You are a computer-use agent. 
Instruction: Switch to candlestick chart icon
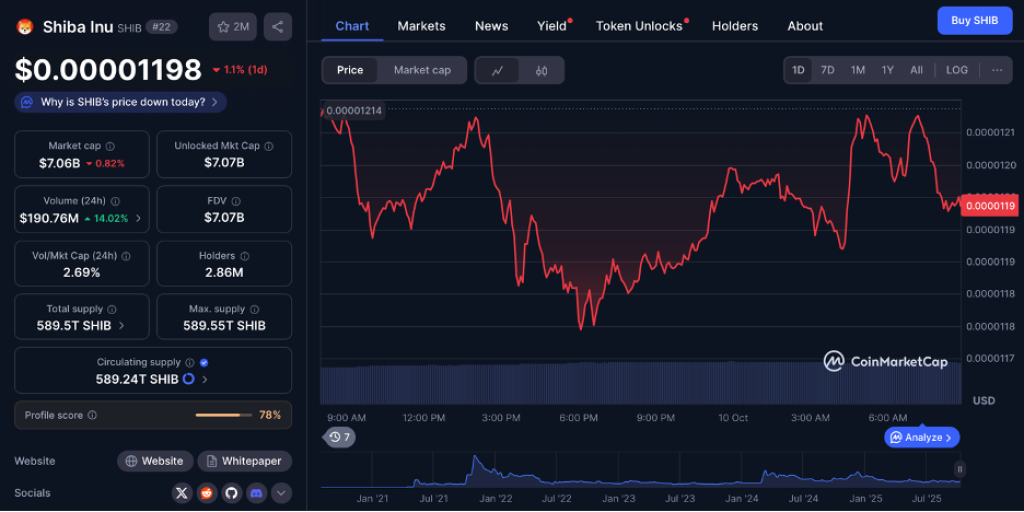coord(541,70)
